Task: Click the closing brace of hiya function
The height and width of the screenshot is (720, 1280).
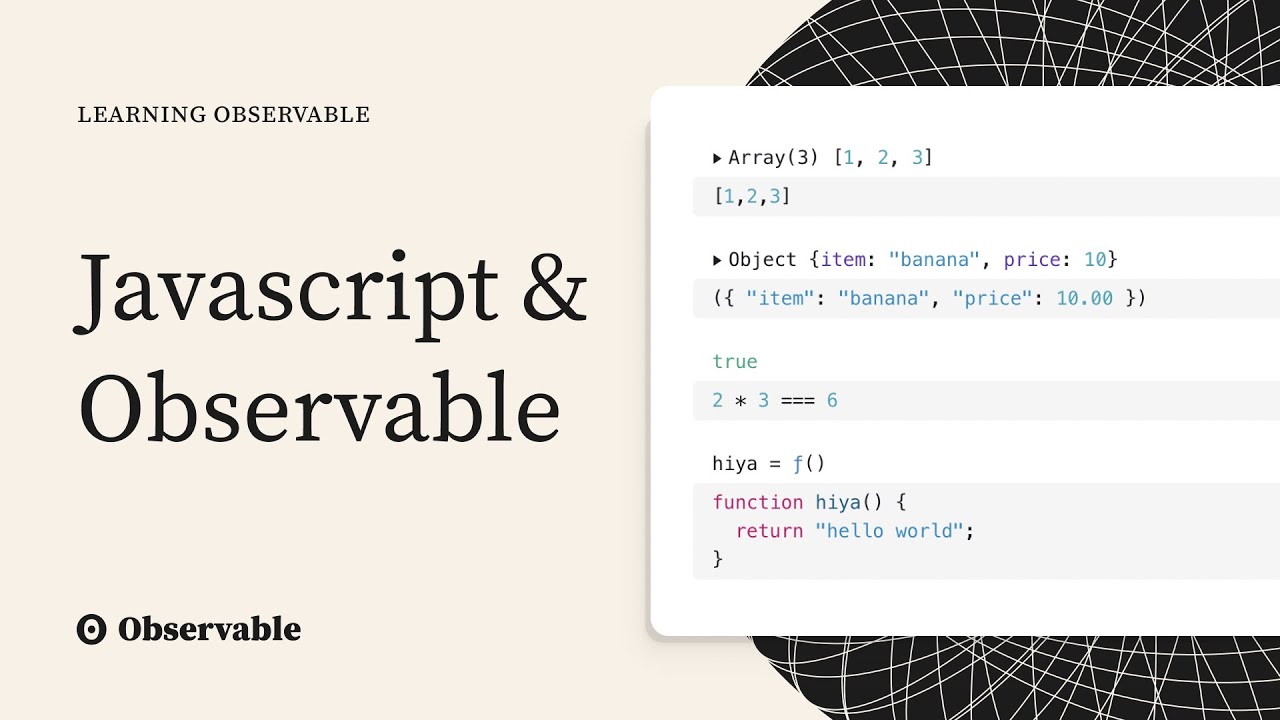Action: pos(717,559)
